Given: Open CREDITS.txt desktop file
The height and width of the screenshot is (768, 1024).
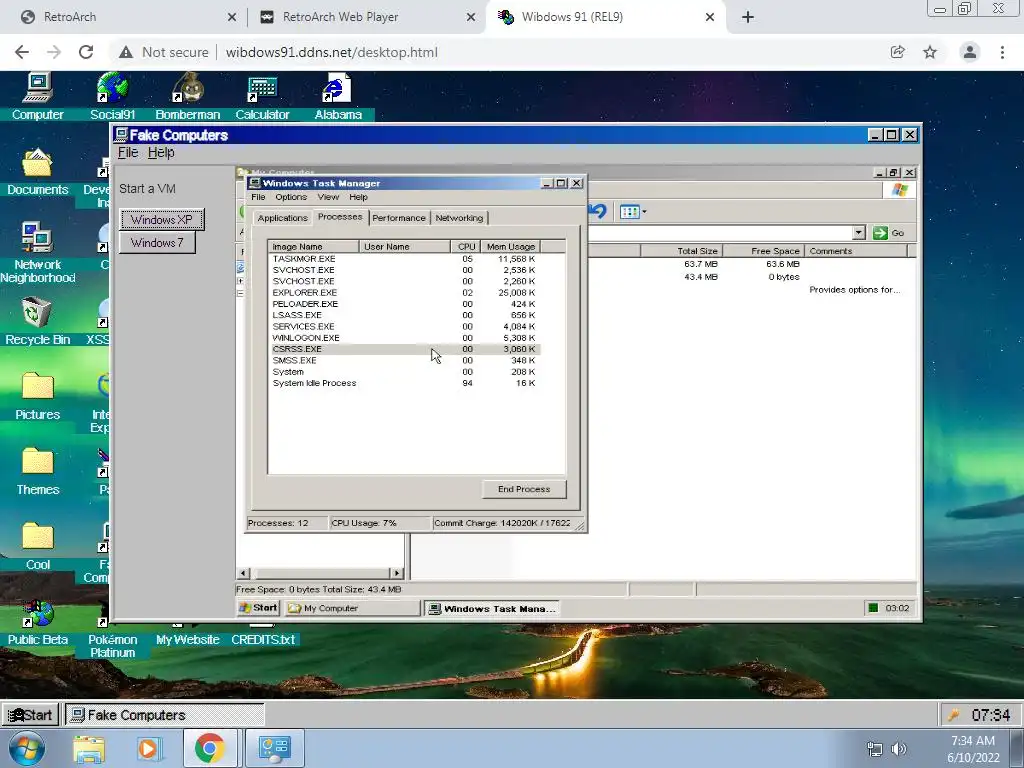Looking at the screenshot, I should (263, 639).
